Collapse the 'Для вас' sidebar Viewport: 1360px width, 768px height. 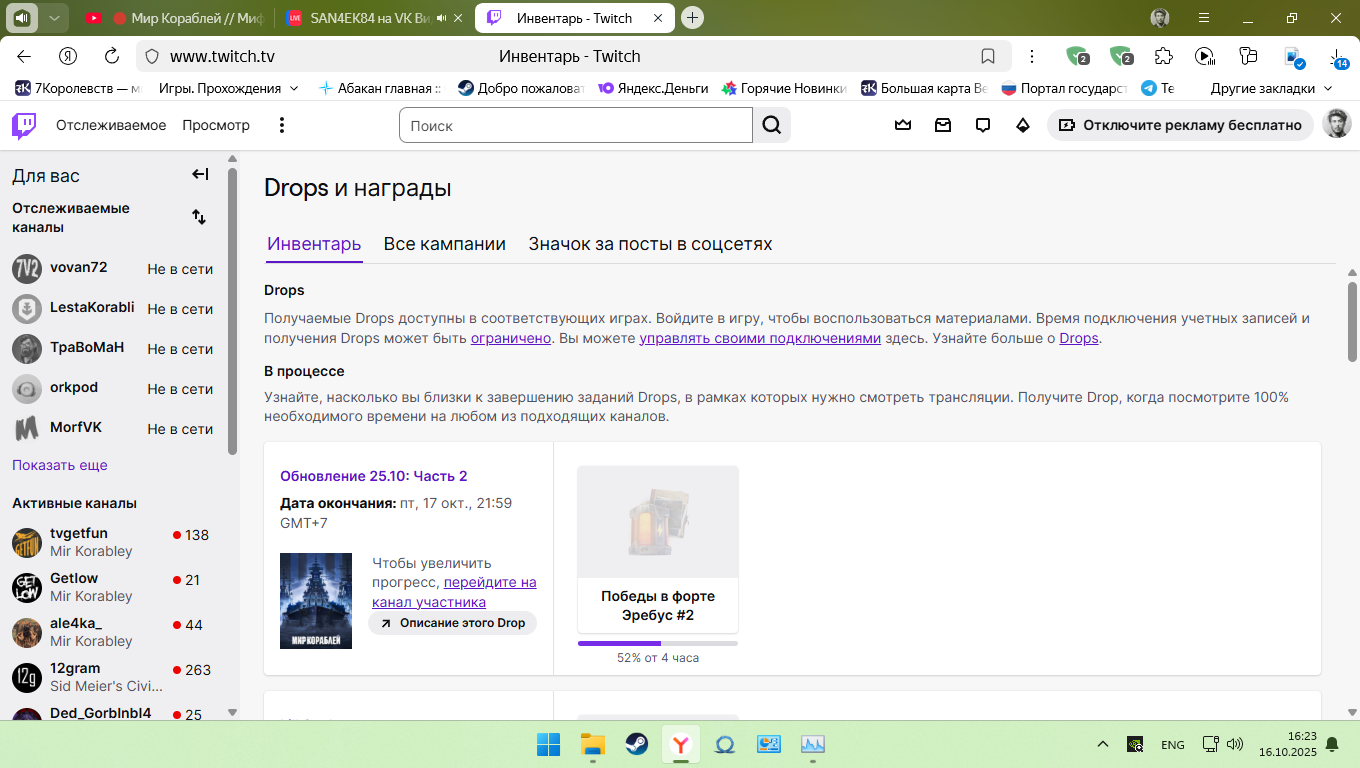(200, 175)
